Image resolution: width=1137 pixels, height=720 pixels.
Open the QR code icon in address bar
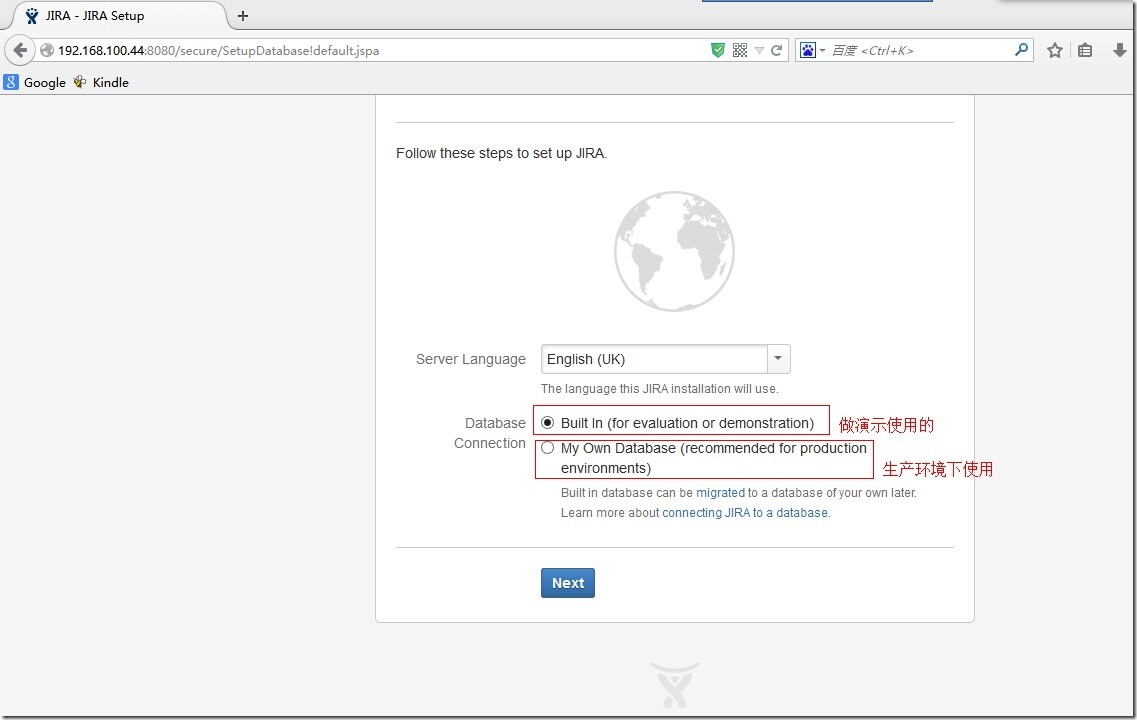[x=740, y=50]
